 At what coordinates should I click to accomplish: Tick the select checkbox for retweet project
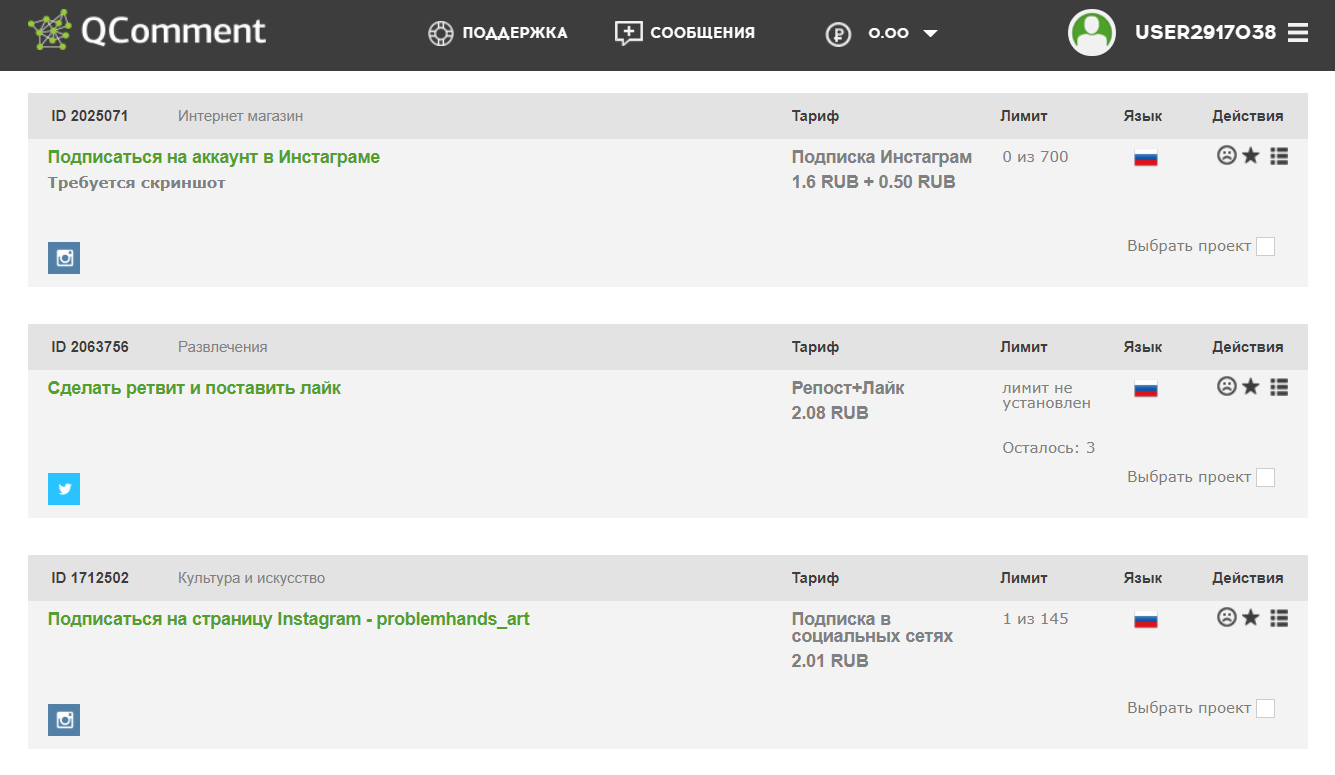coord(1265,477)
